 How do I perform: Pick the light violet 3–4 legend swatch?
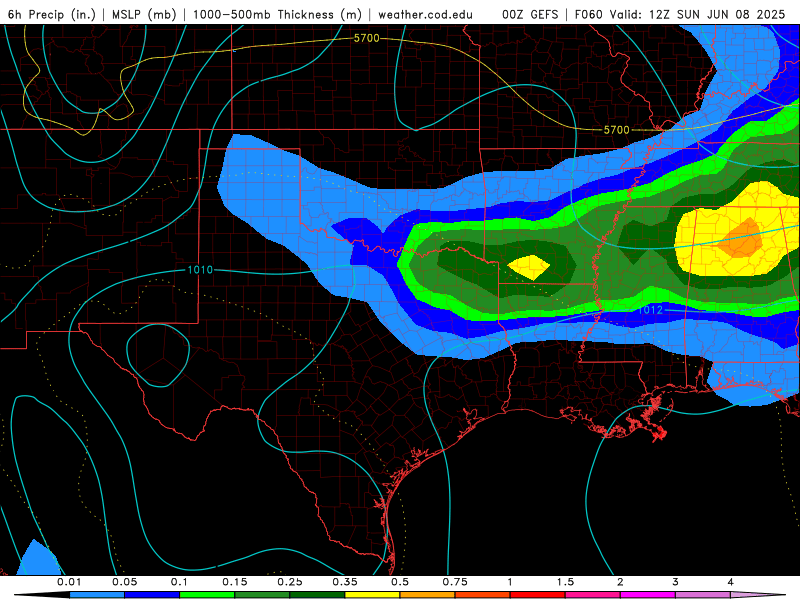703,595
